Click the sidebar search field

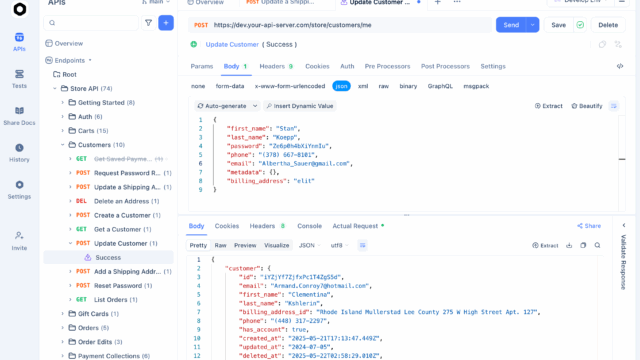[x=91, y=23]
